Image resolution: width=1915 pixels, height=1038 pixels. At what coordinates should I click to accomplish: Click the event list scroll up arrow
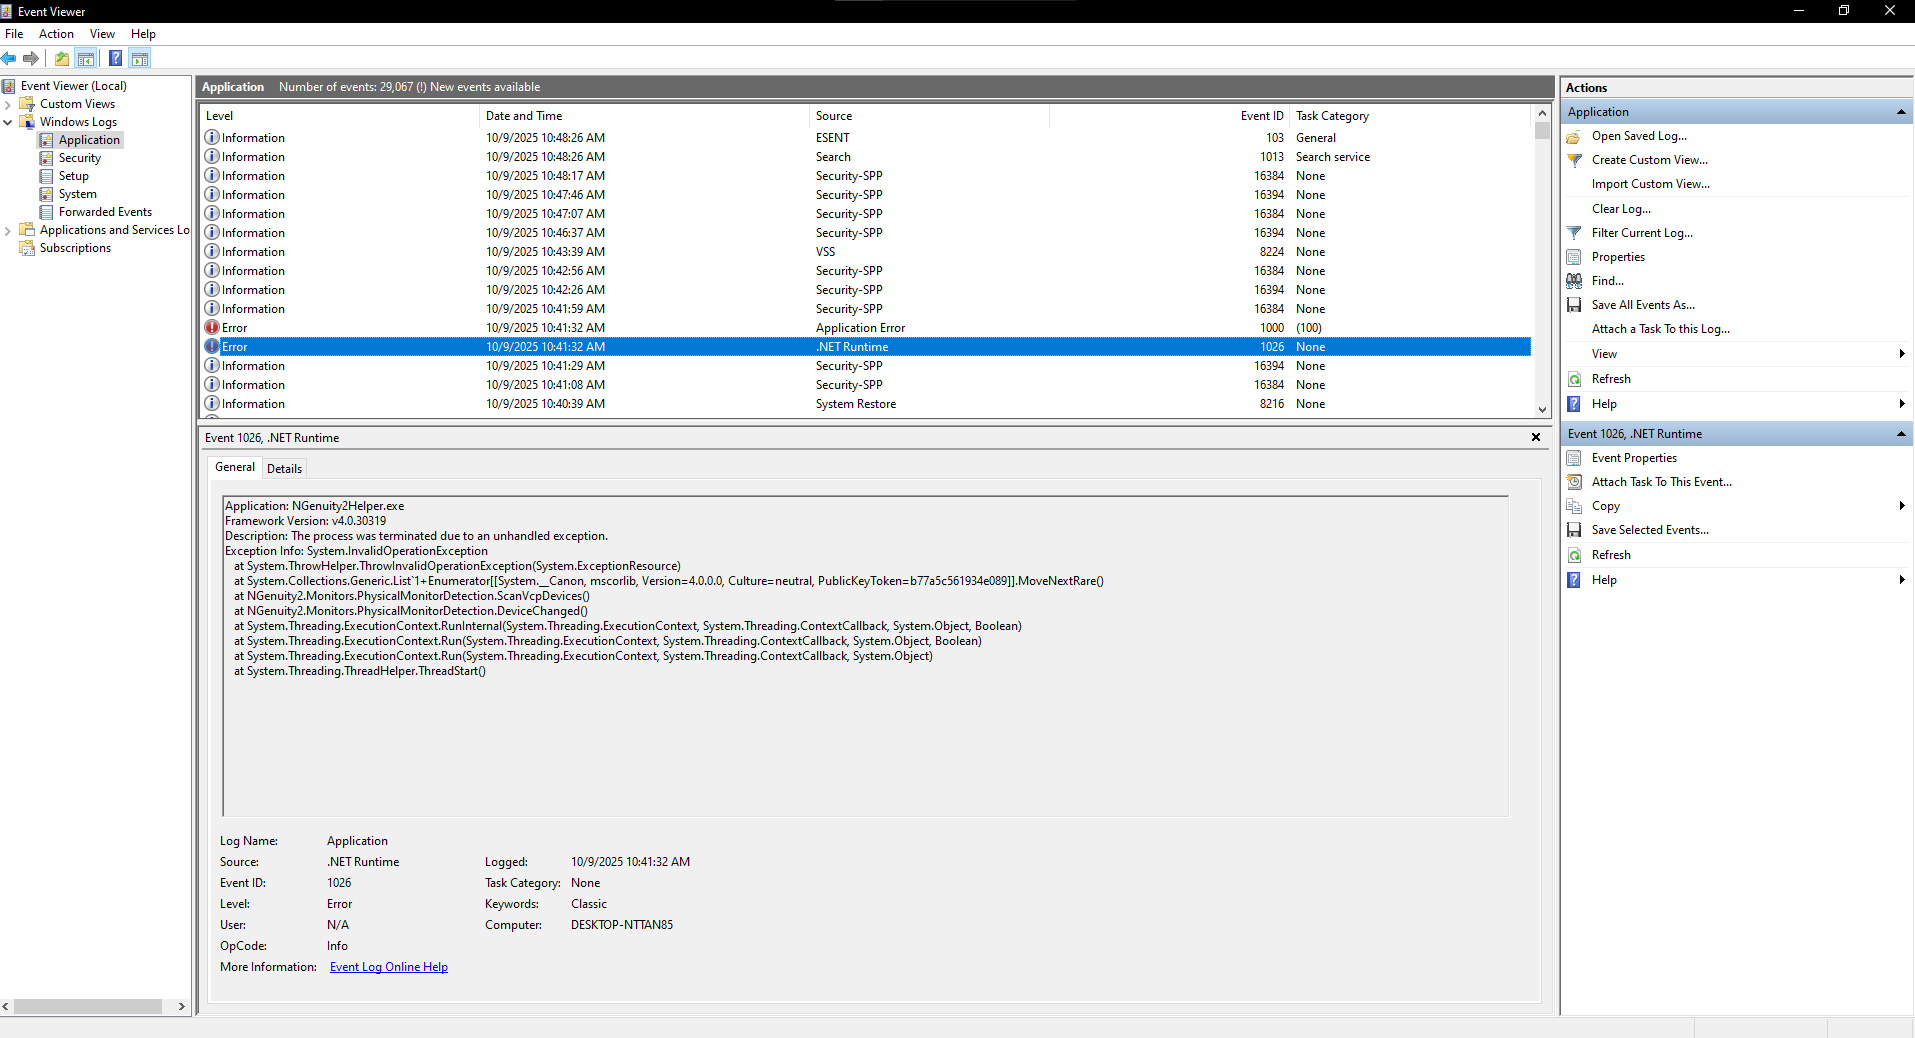pyautogui.click(x=1542, y=113)
